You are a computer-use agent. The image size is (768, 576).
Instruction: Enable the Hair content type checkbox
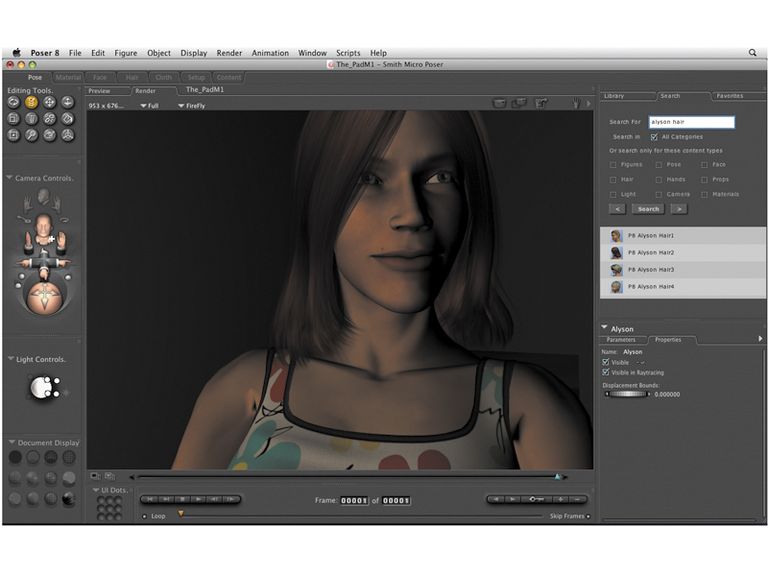[613, 179]
